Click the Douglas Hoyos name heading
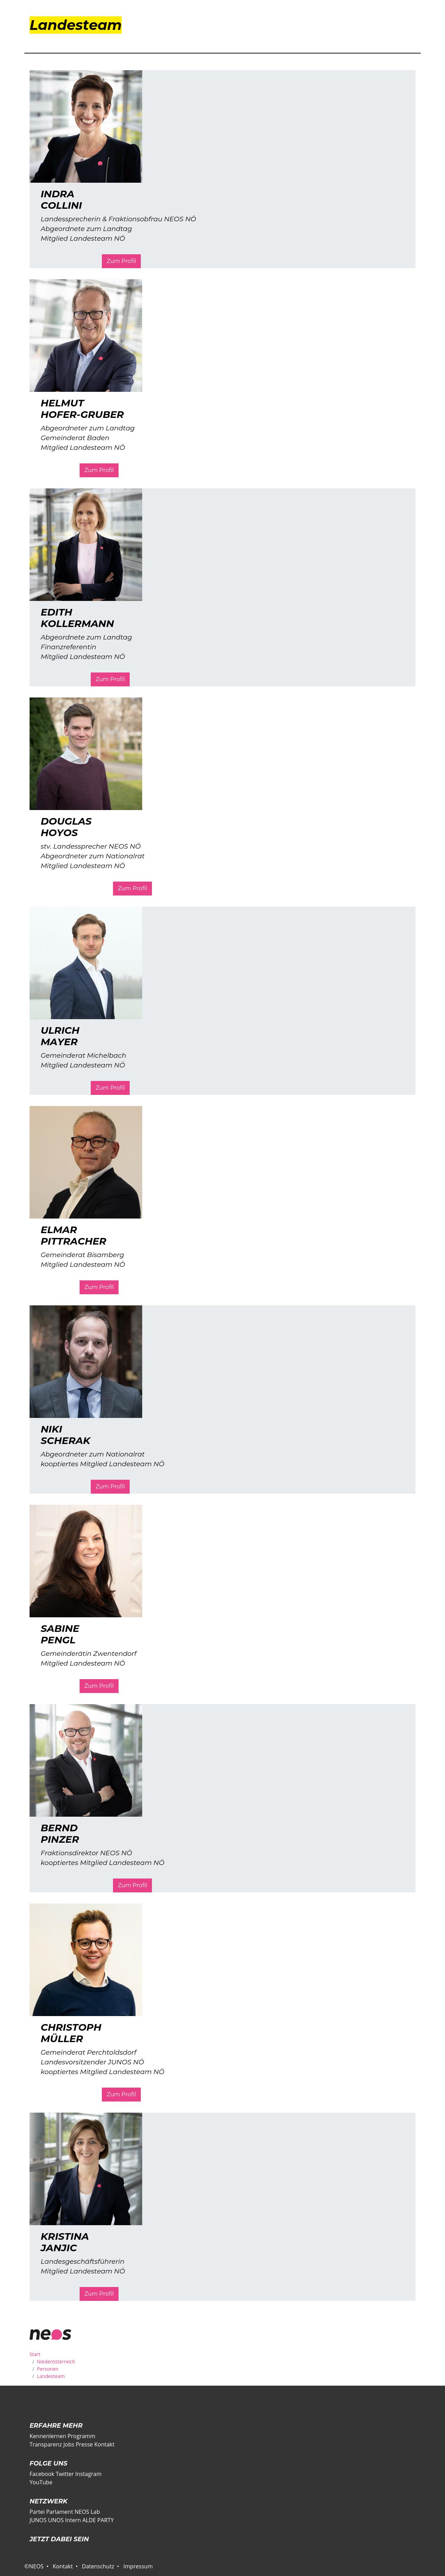 pyautogui.click(x=66, y=827)
